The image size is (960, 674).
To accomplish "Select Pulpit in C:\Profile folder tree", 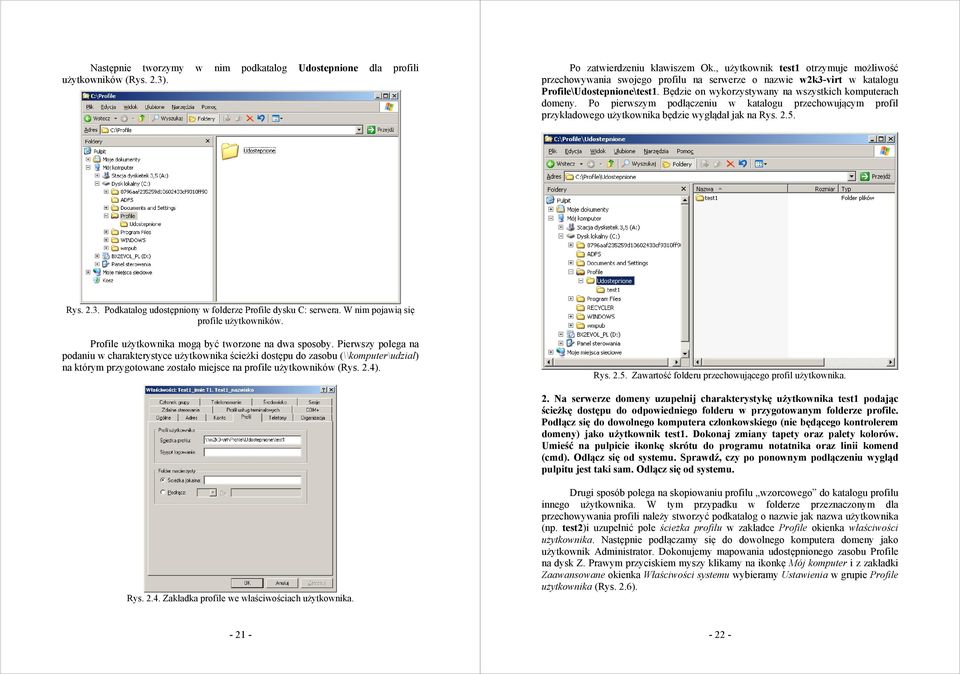I will (x=95, y=151).
